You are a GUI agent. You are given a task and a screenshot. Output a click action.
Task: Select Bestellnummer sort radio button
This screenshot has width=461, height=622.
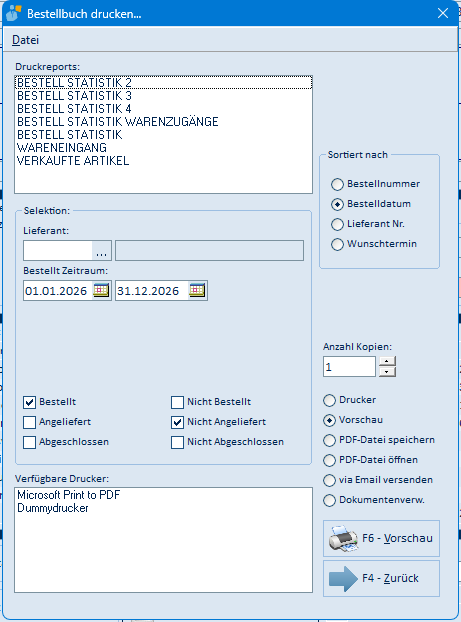pyautogui.click(x=337, y=184)
